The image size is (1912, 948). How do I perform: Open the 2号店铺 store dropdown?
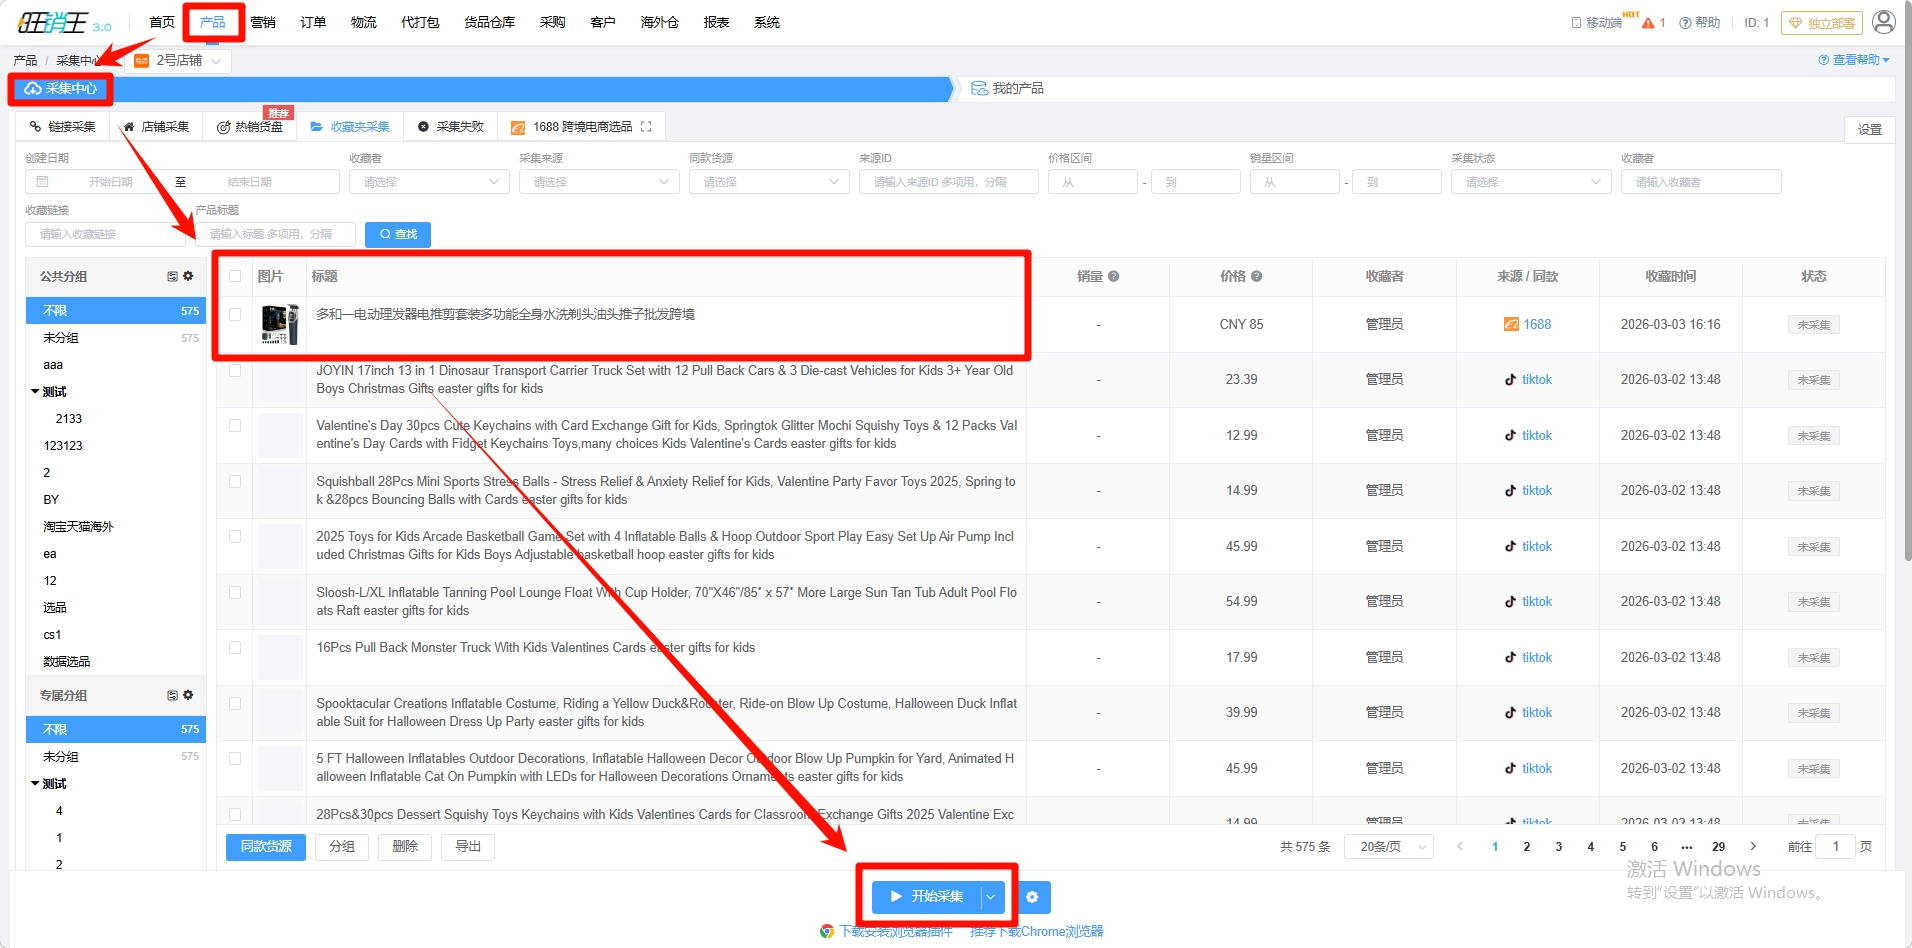tap(179, 61)
